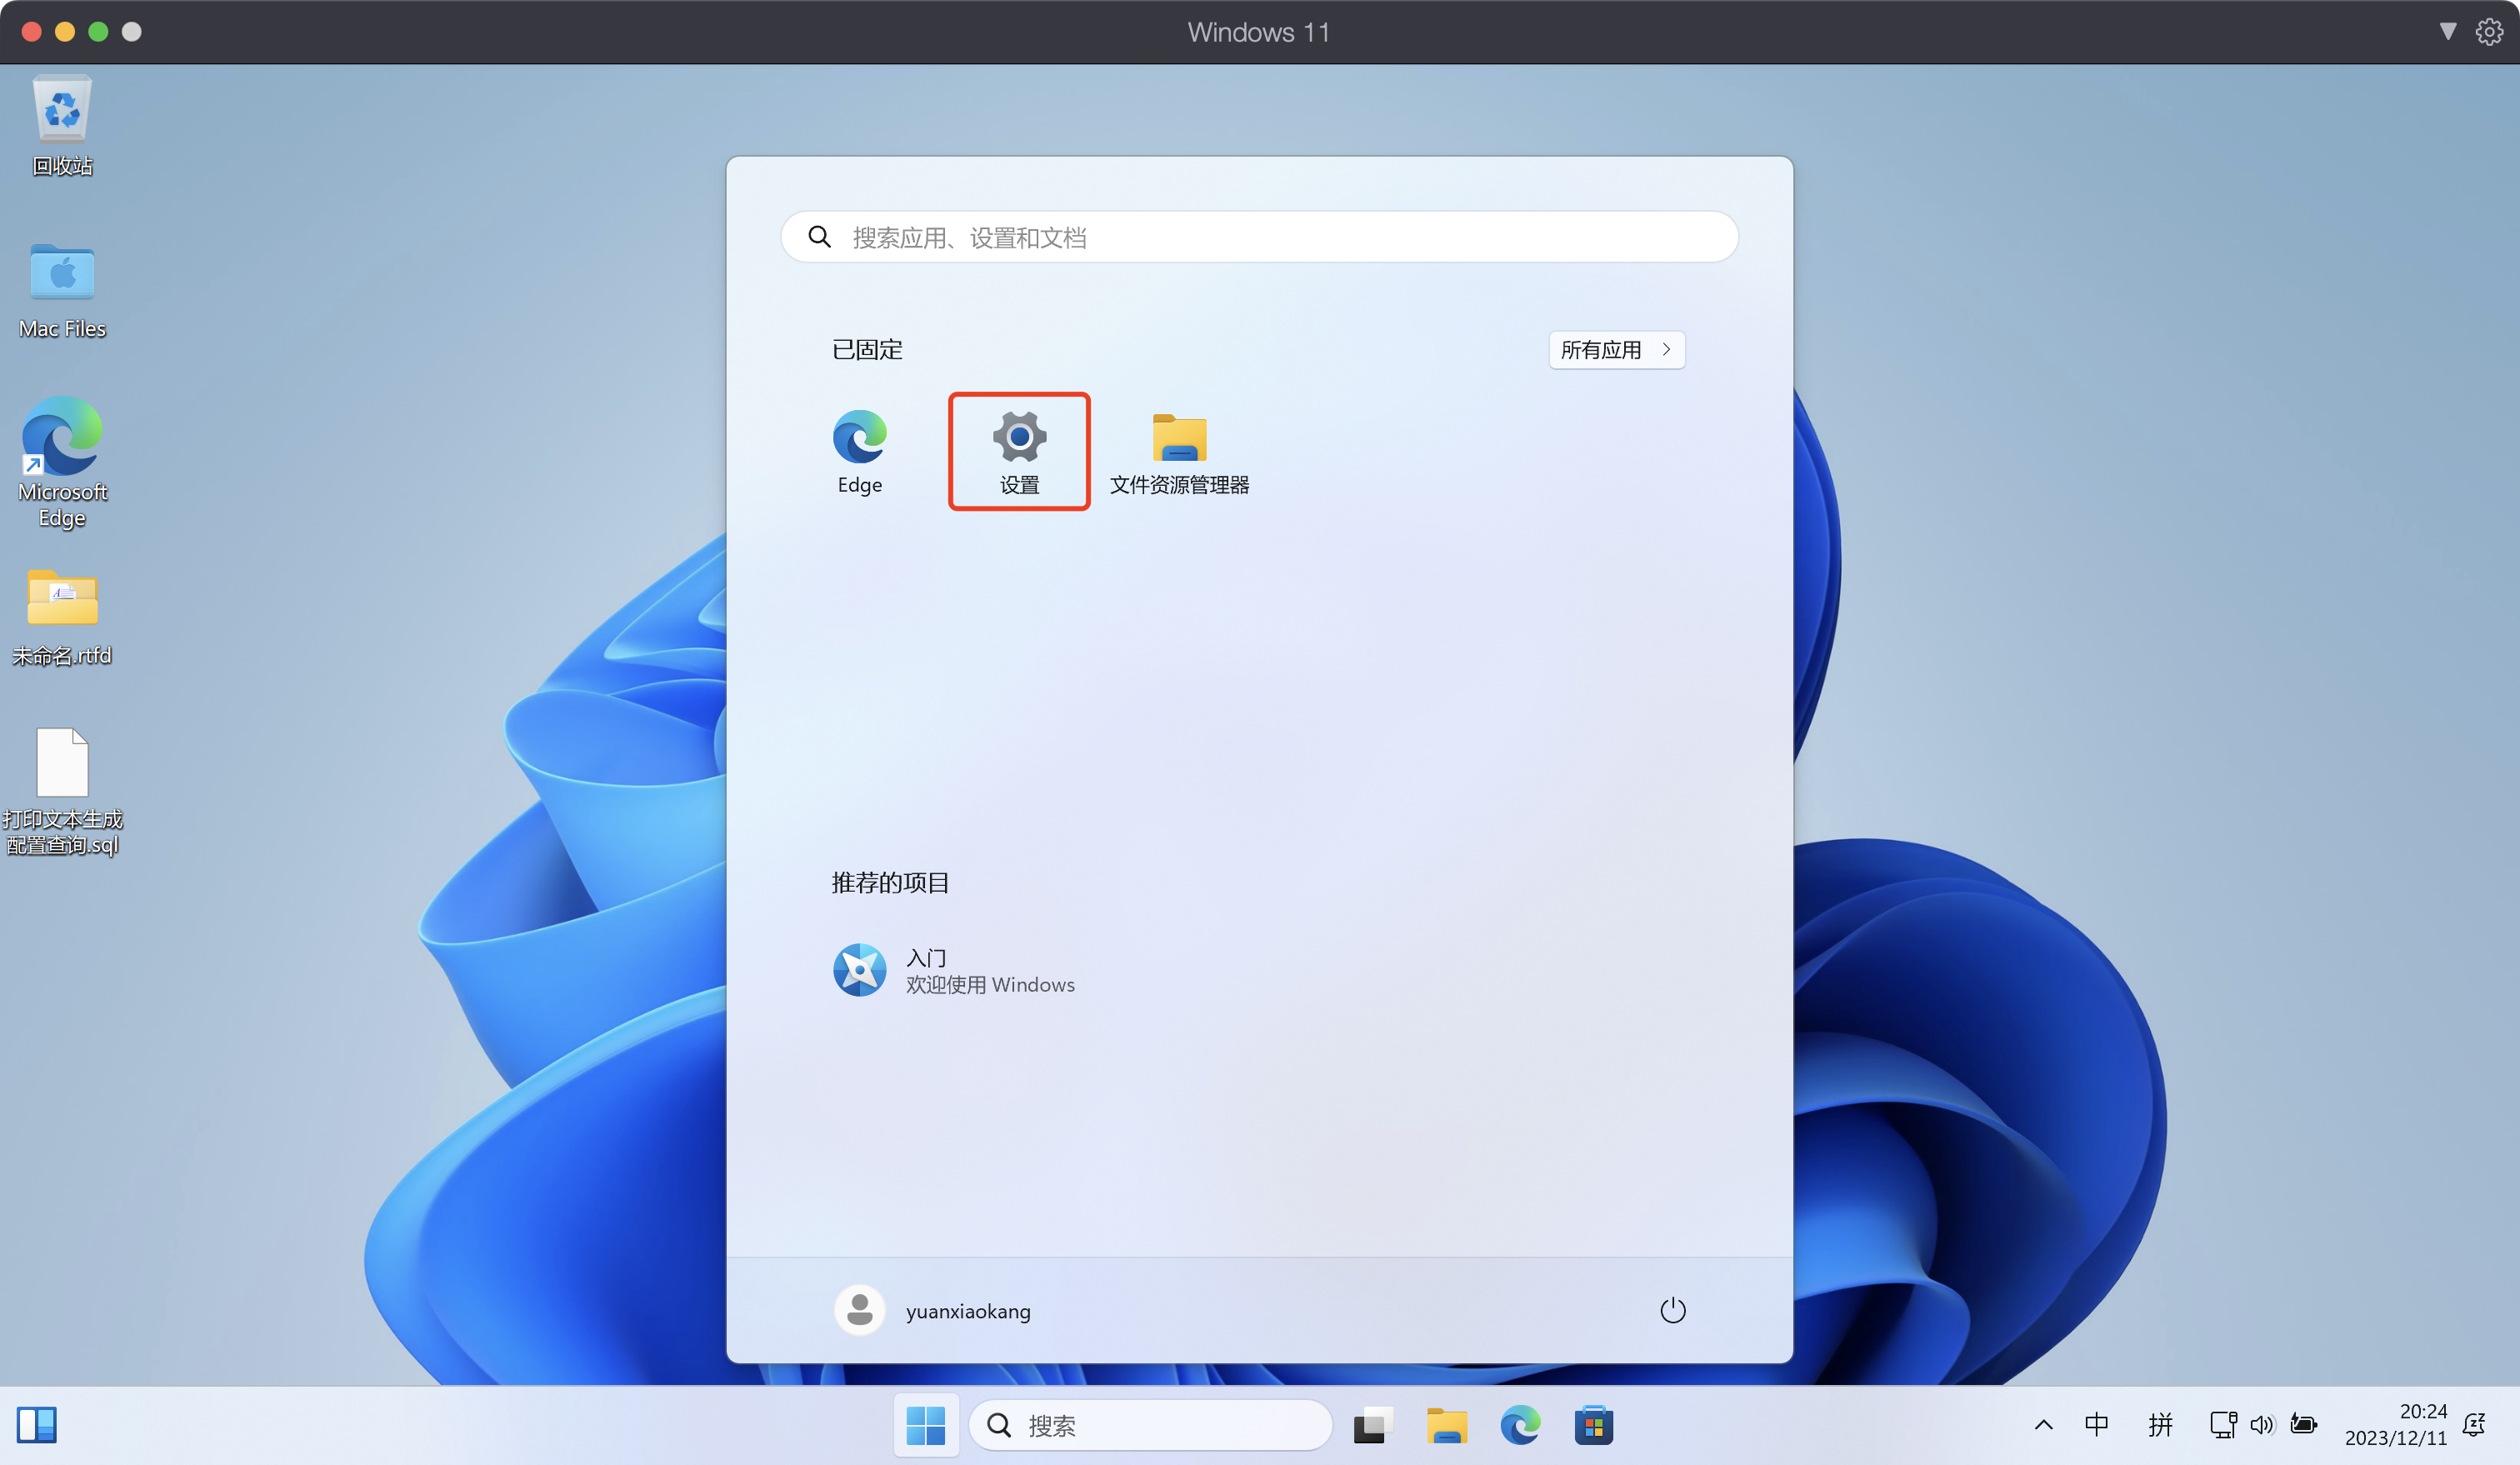Expand search applications input field
The width and height of the screenshot is (2520, 1465).
point(1259,236)
